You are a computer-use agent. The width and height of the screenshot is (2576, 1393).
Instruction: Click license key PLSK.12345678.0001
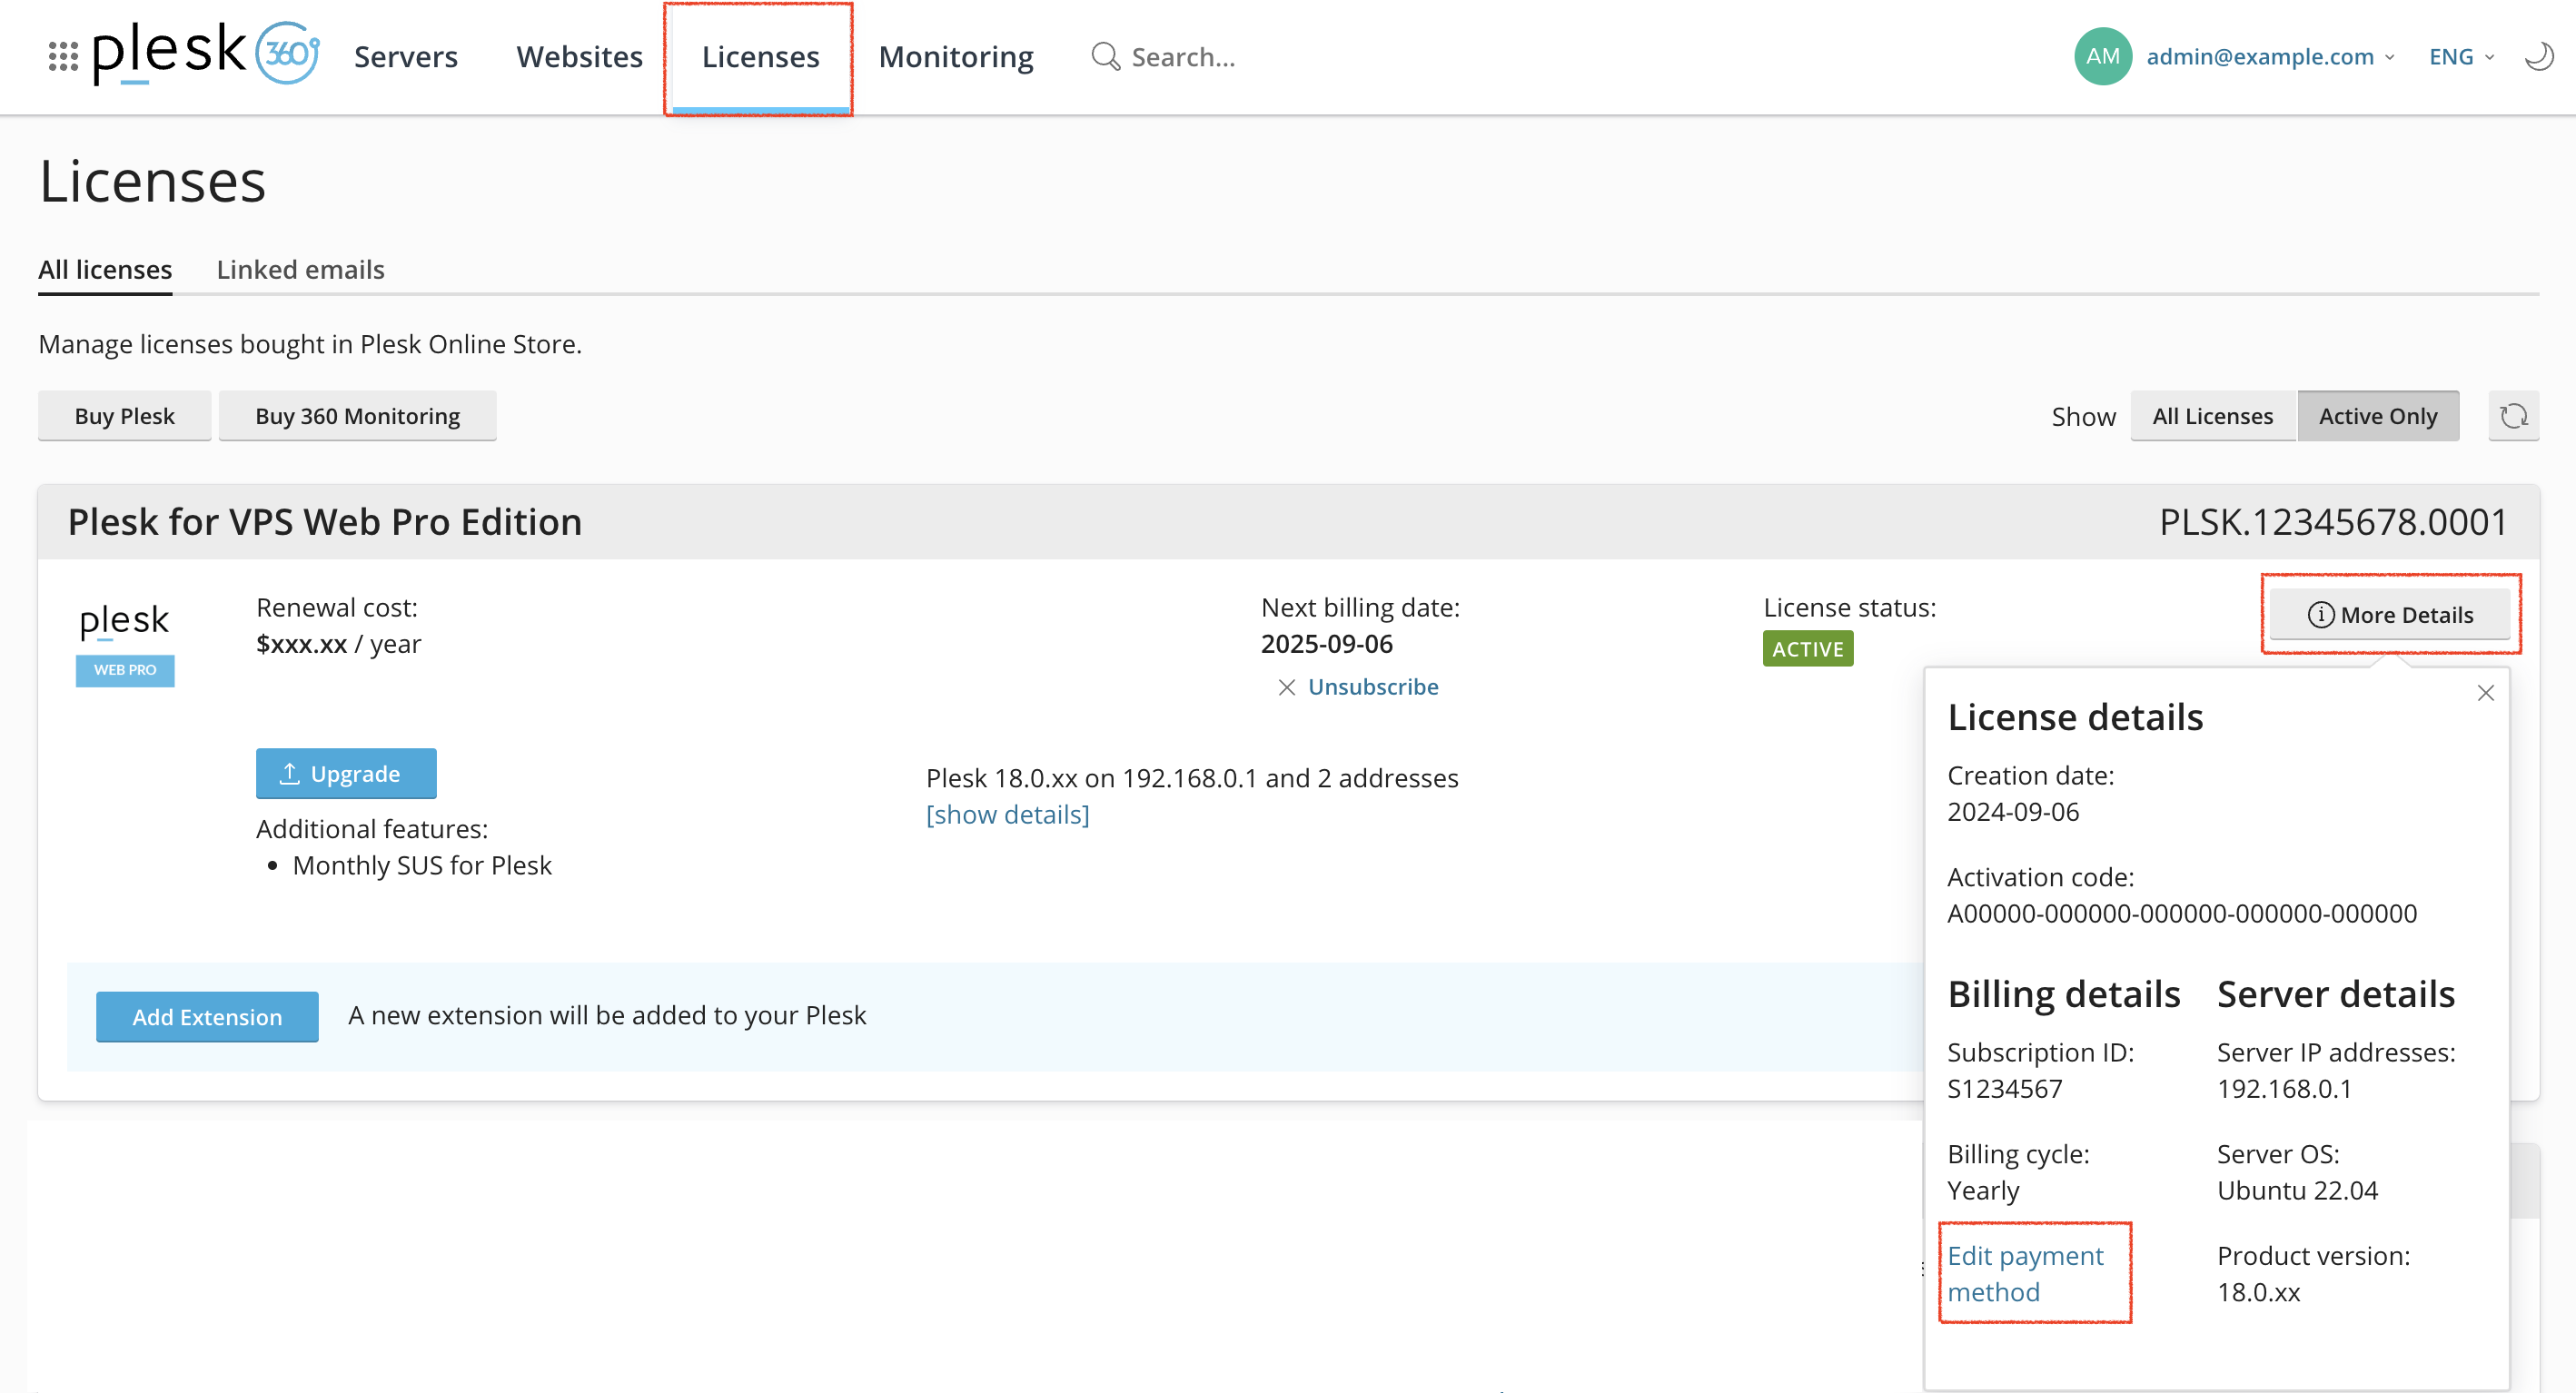2333,522
